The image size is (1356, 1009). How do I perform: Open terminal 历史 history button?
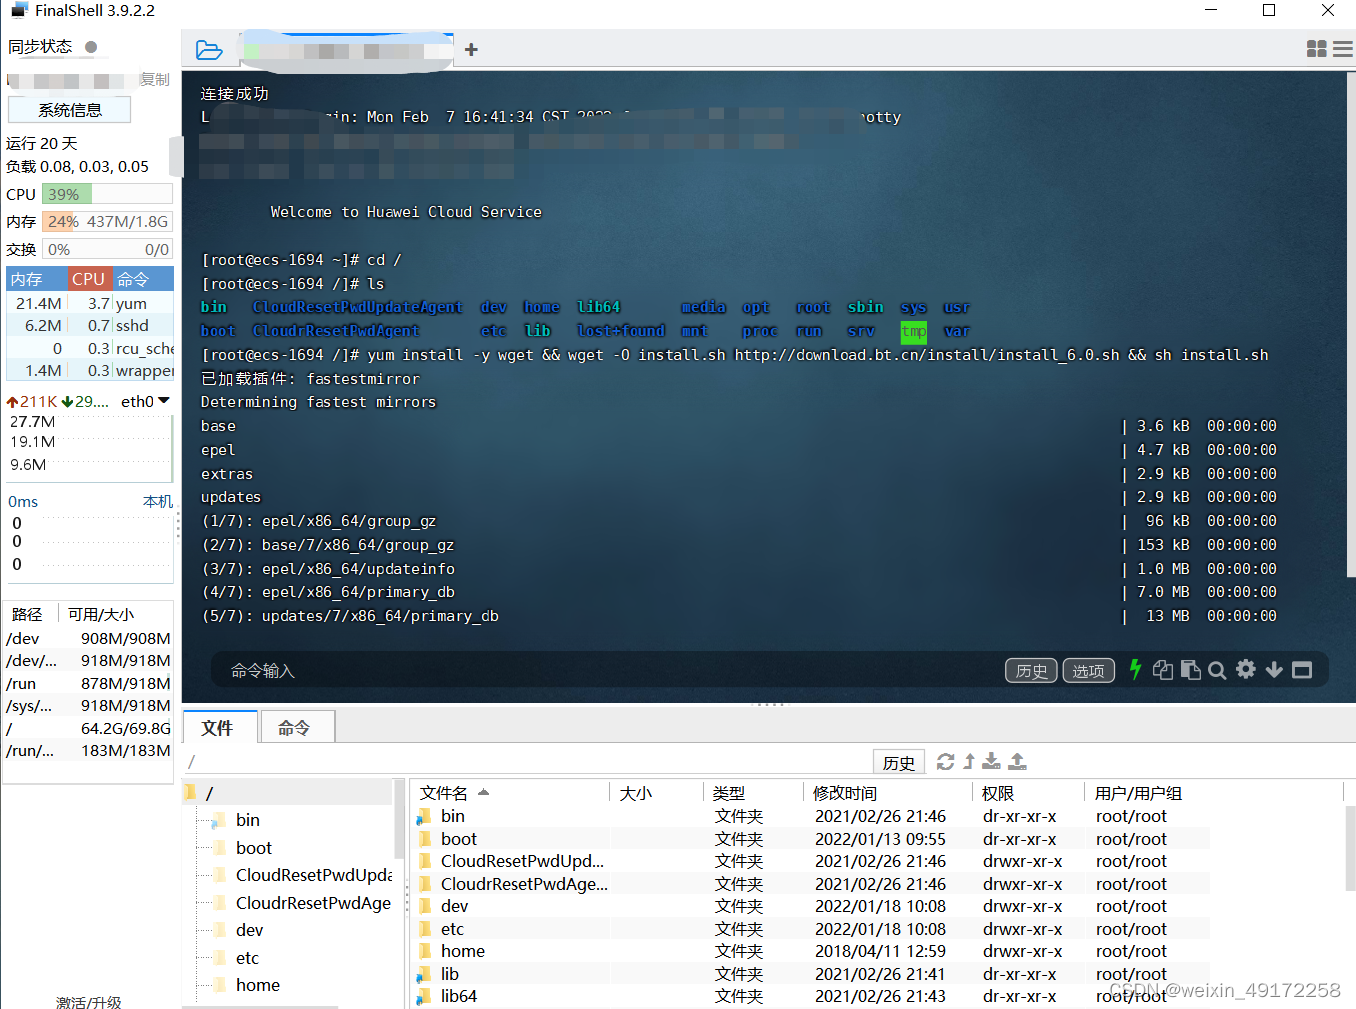[1031, 671]
